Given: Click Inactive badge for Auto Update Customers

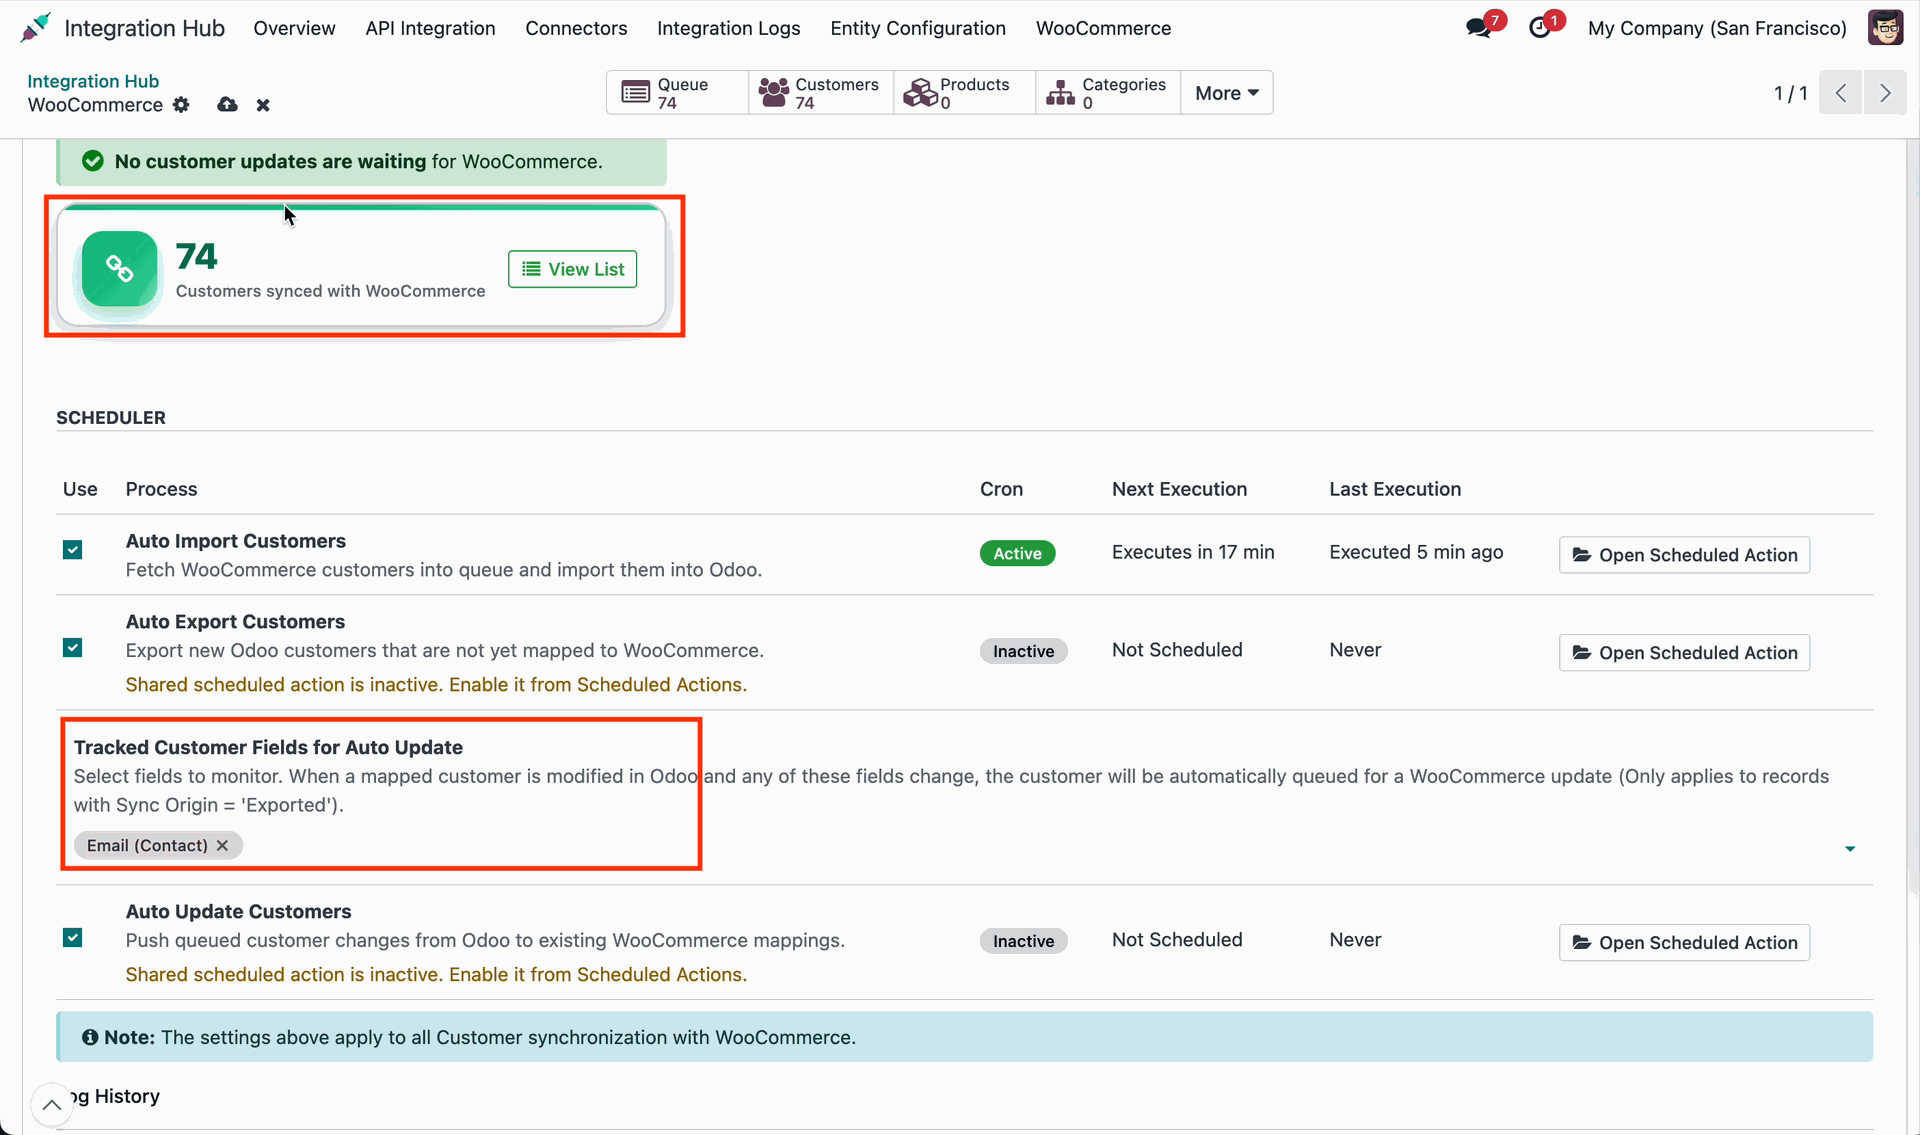Looking at the screenshot, I should point(1023,941).
